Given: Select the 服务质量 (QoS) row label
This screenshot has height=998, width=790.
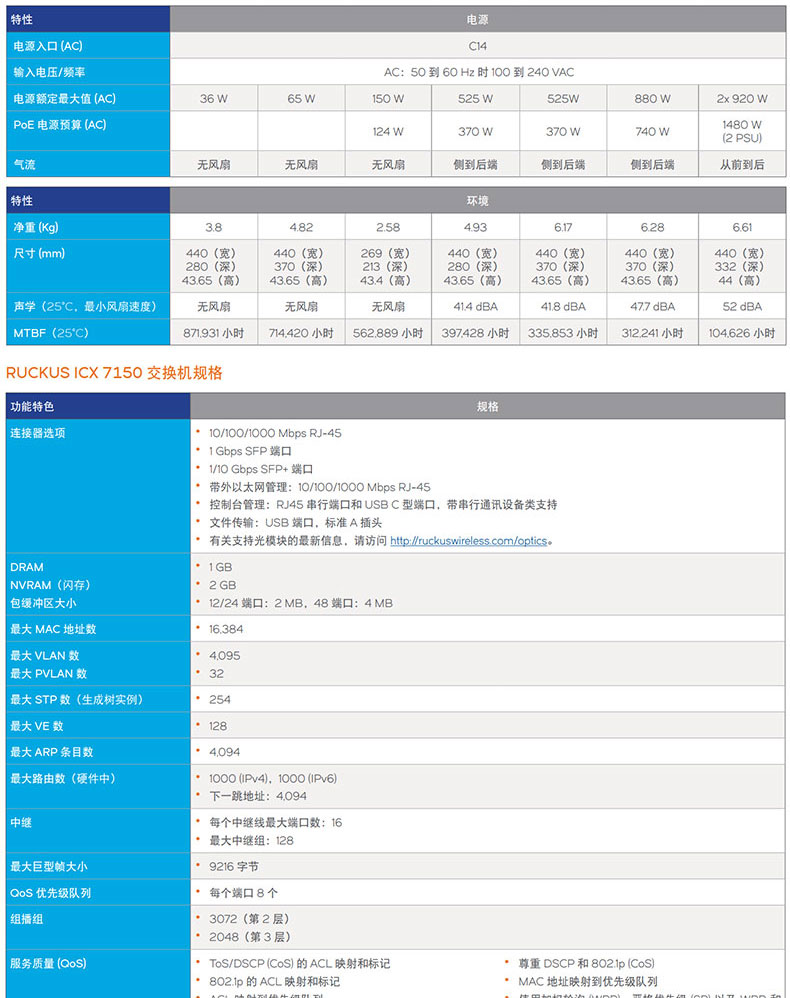Looking at the screenshot, I should [x=48, y=964].
